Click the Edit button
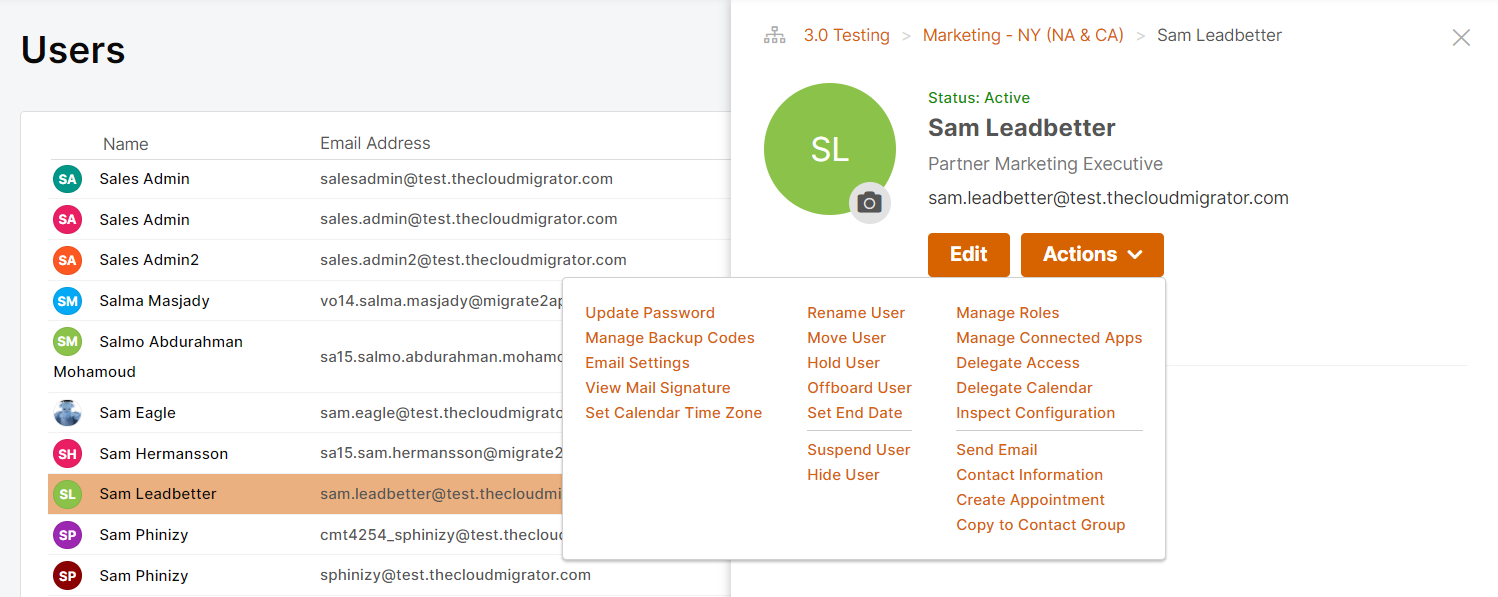Image resolution: width=1498 pixels, height=597 pixels. pyautogui.click(x=968, y=254)
